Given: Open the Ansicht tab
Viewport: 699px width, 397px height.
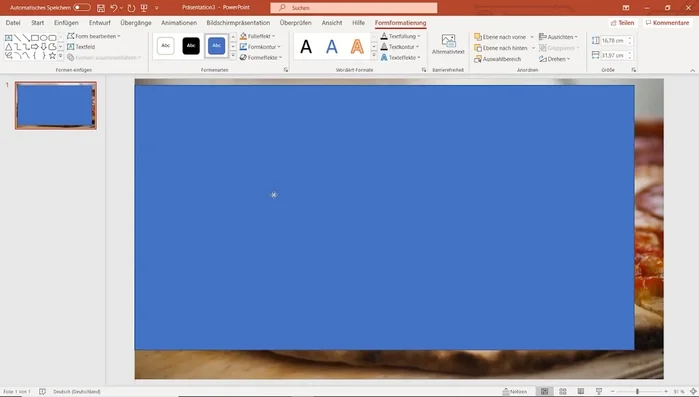Looking at the screenshot, I should click(332, 23).
